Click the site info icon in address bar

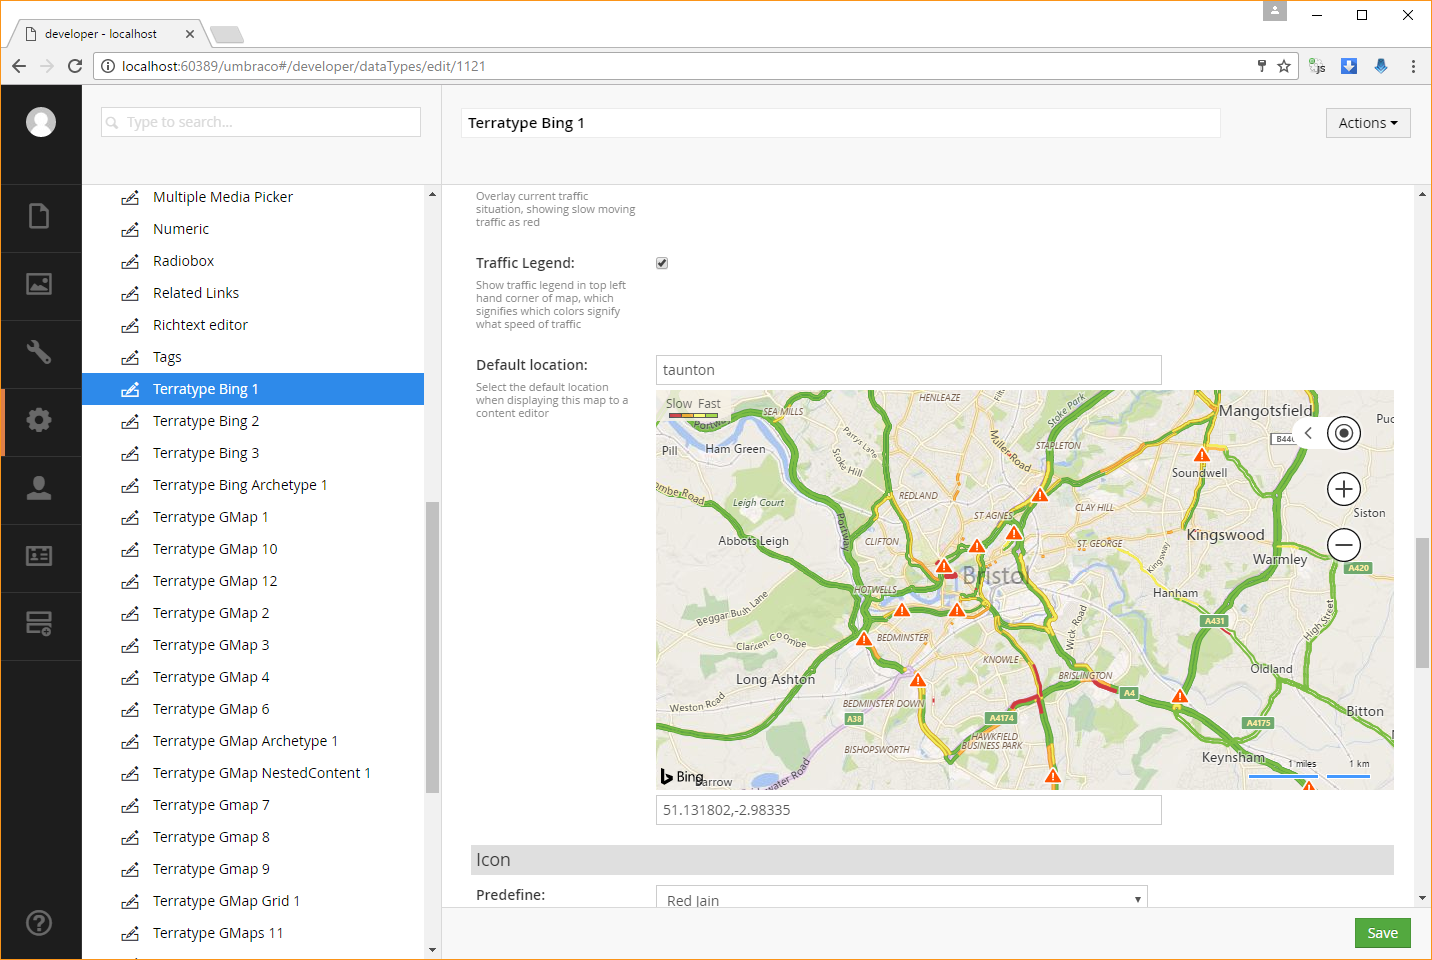pos(108,66)
